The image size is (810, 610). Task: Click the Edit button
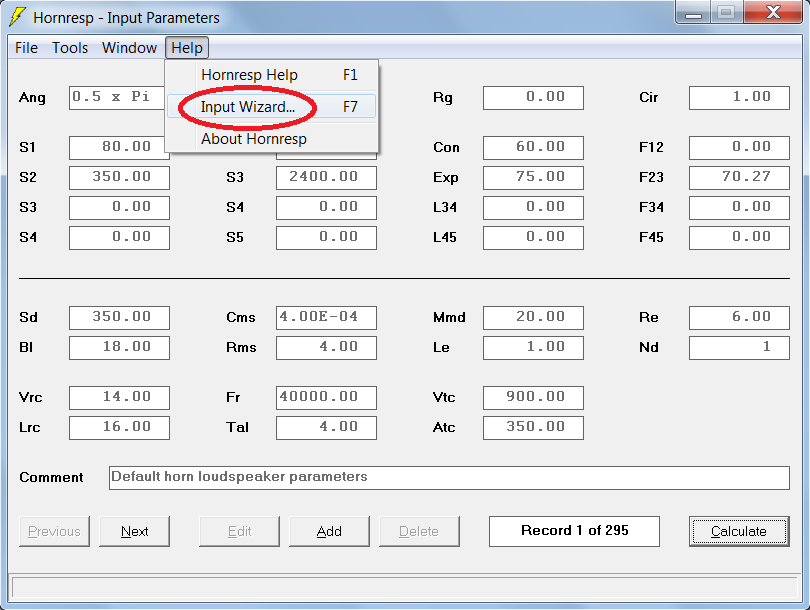coord(239,531)
